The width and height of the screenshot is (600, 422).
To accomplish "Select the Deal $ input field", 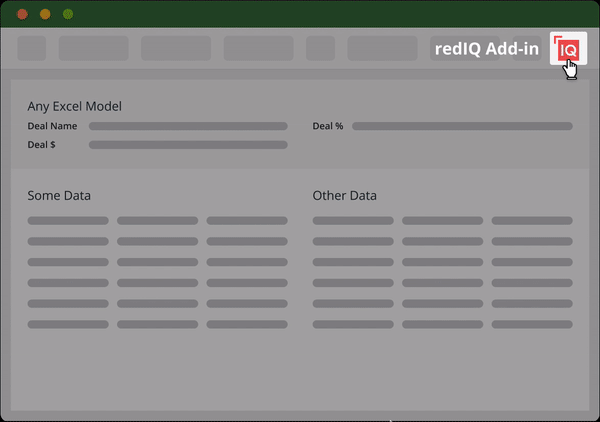I will 188,145.
